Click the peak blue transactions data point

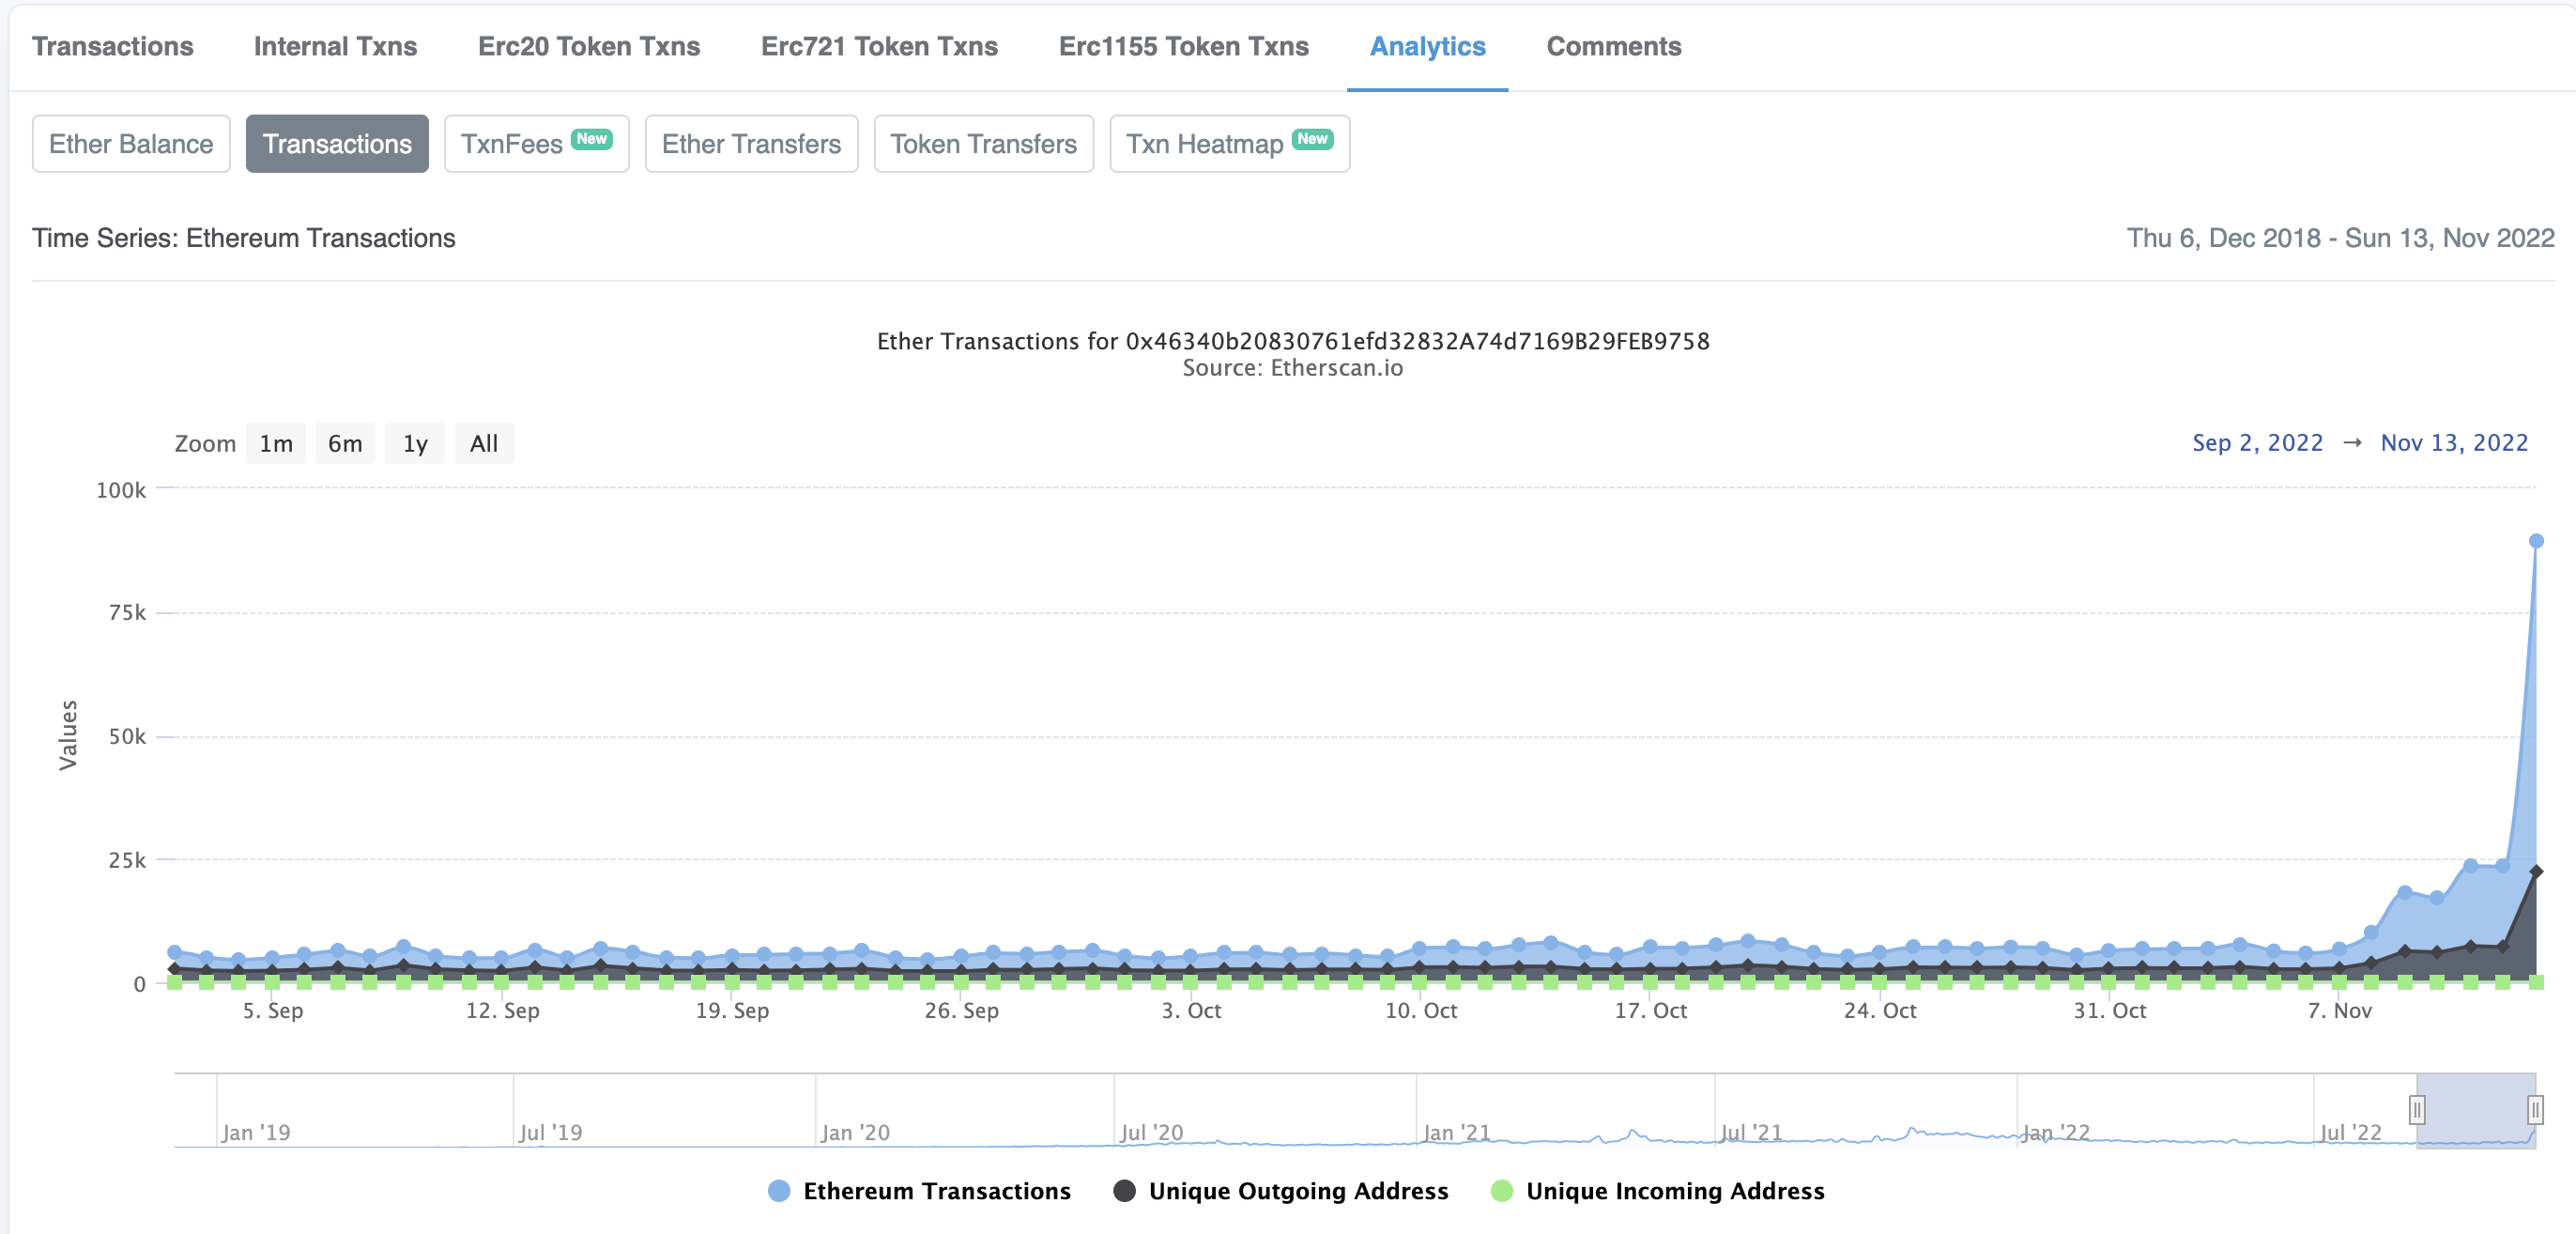tap(2535, 541)
